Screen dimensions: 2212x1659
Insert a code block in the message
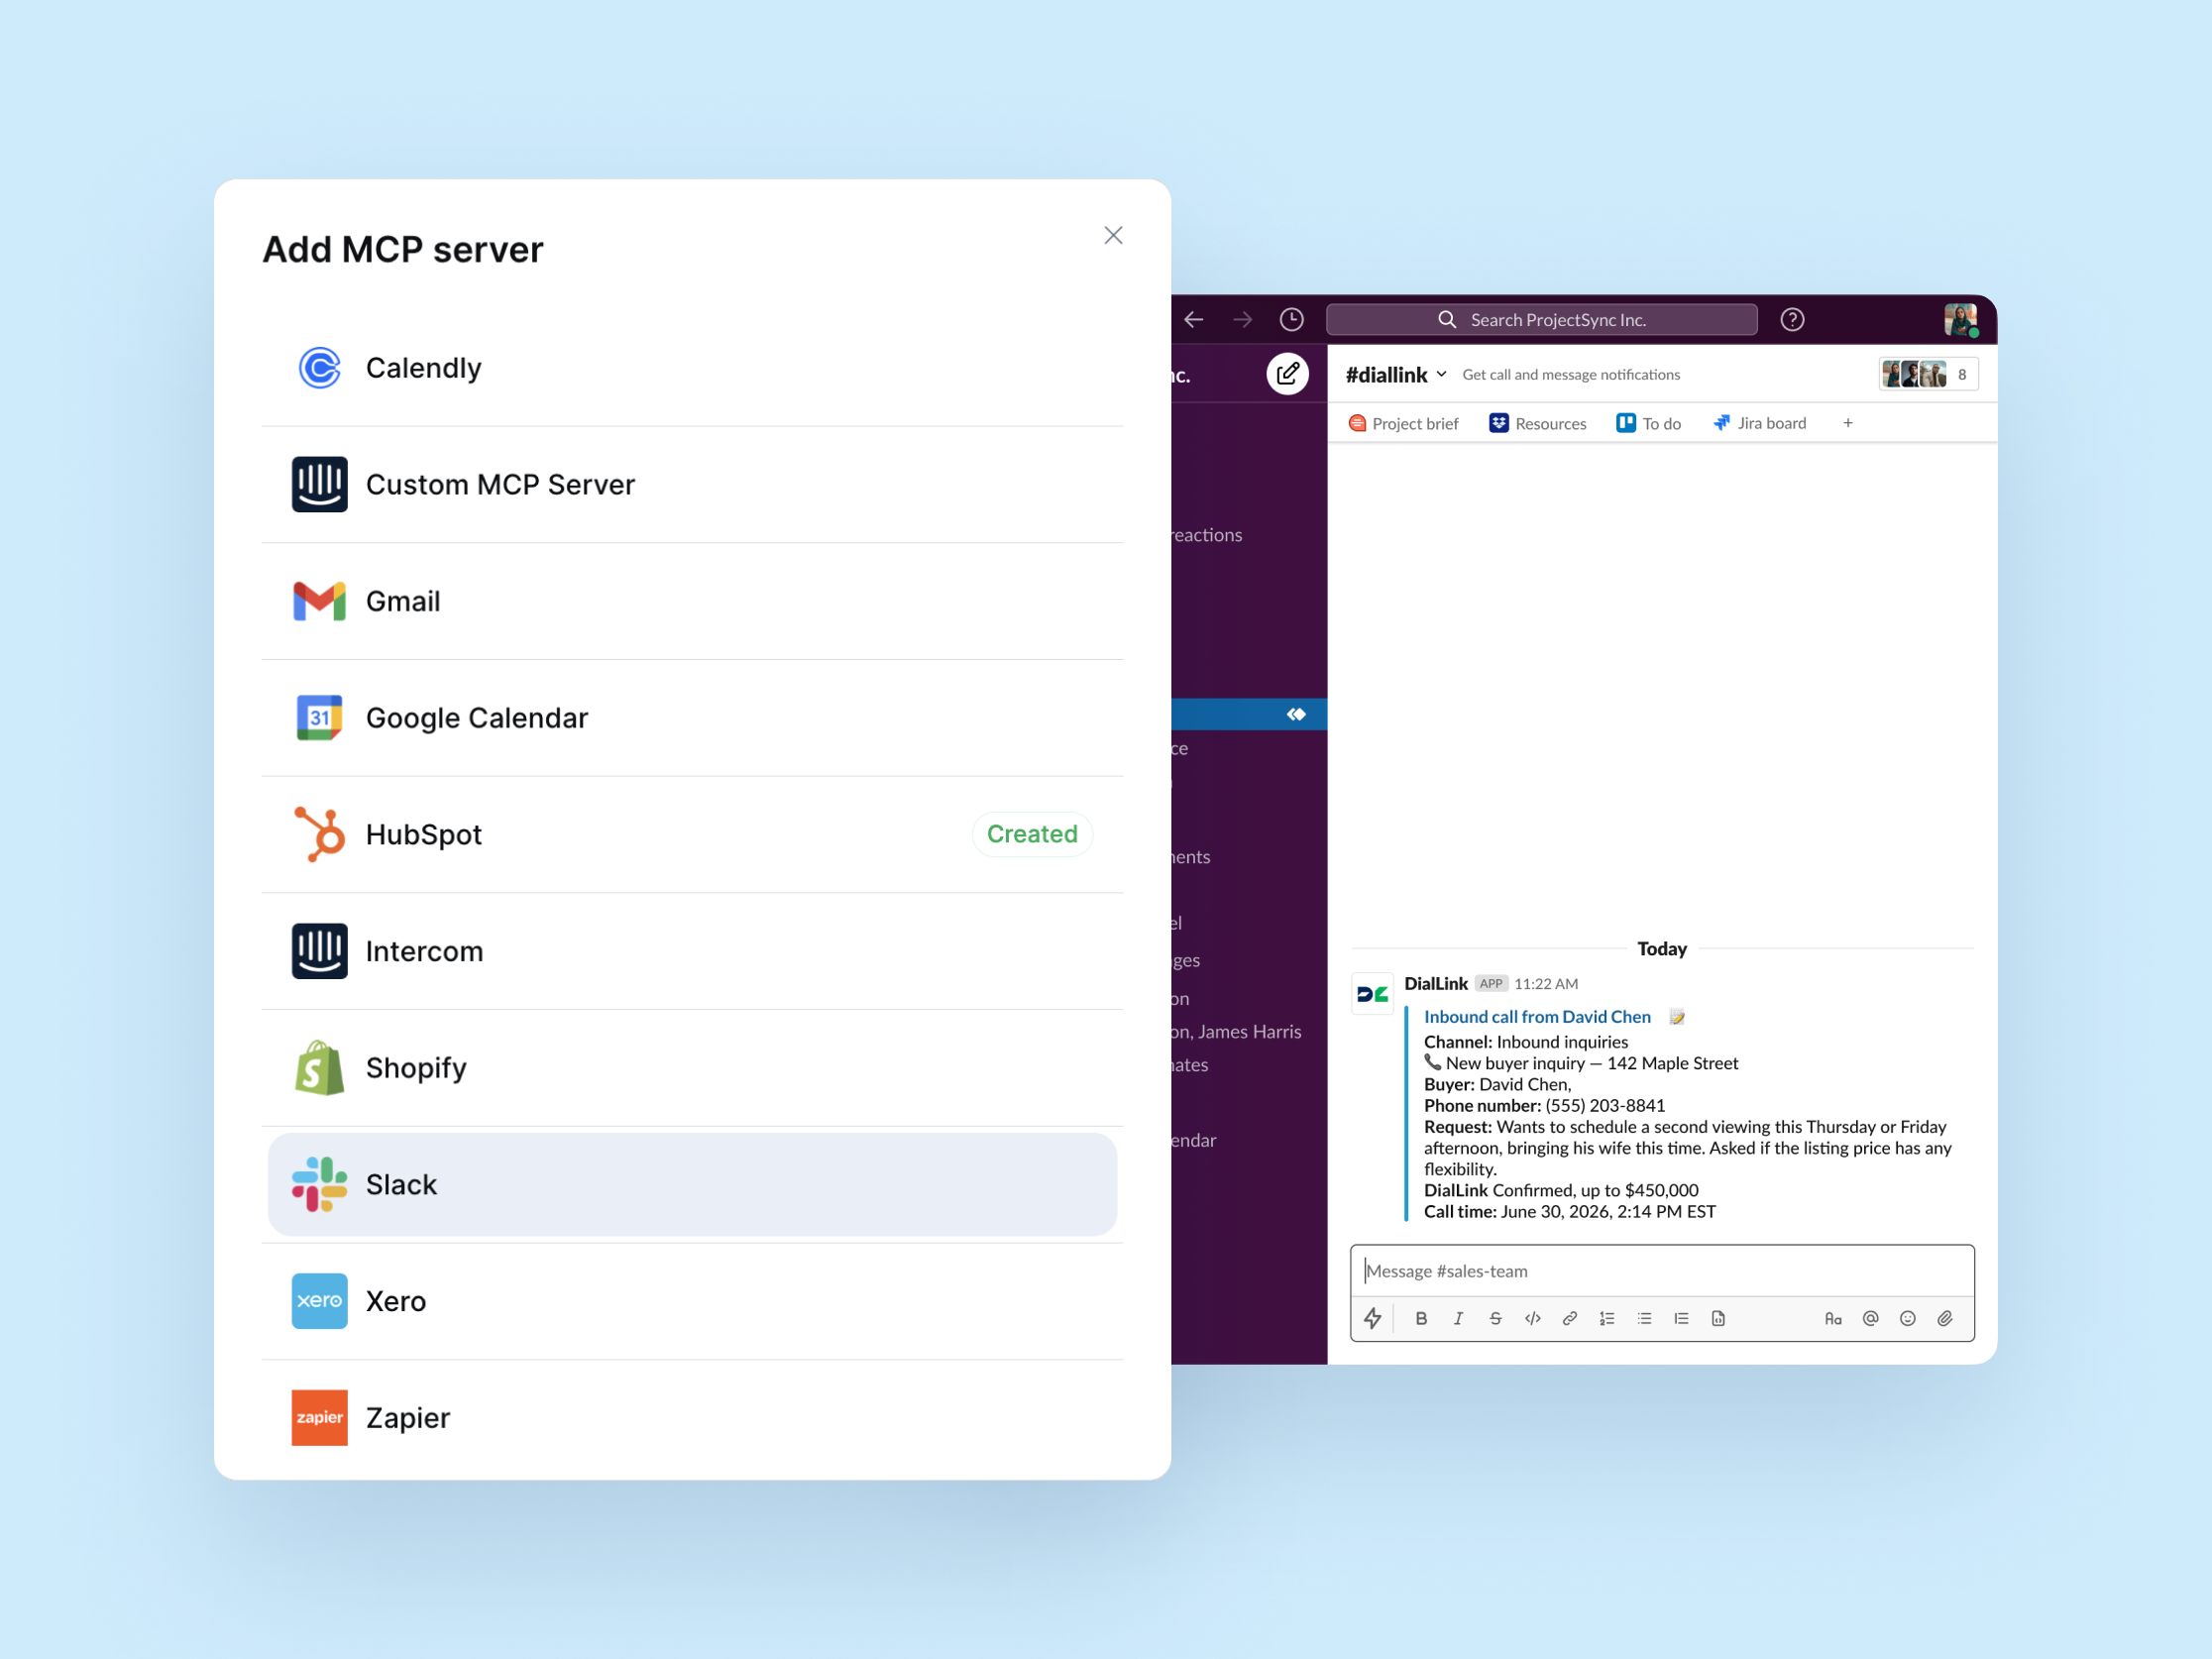(1718, 1319)
